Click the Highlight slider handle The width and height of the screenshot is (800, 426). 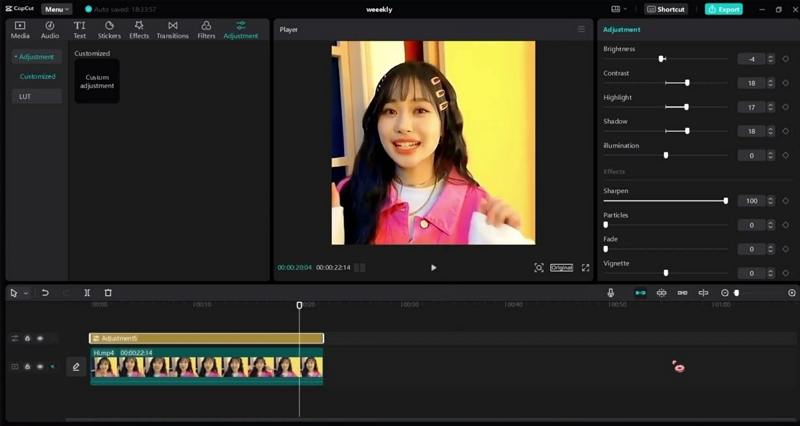(x=686, y=107)
